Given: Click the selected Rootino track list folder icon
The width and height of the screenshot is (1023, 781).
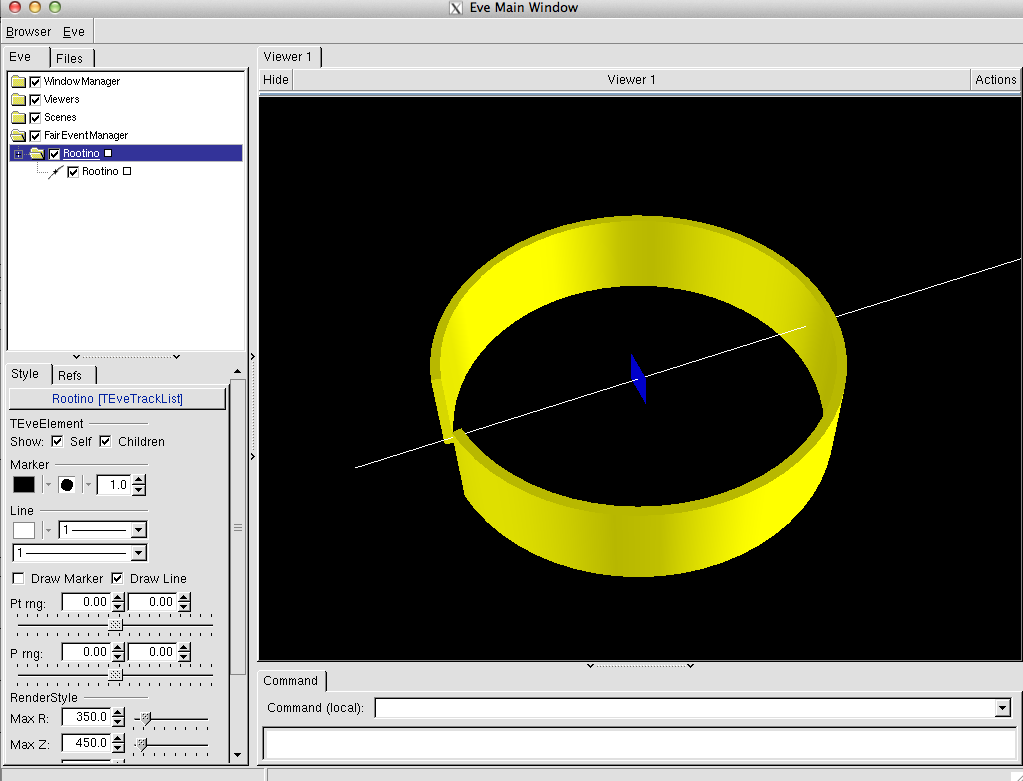Looking at the screenshot, I should 36,153.
